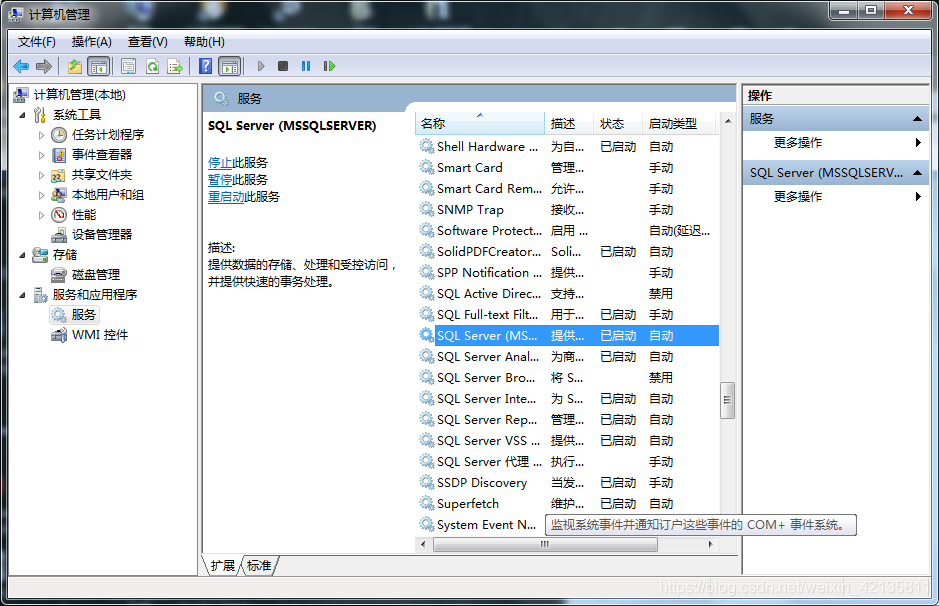Collapse the SQL Server (MSSQLSERV...) actions section
The height and width of the screenshot is (606, 939).
[917, 172]
